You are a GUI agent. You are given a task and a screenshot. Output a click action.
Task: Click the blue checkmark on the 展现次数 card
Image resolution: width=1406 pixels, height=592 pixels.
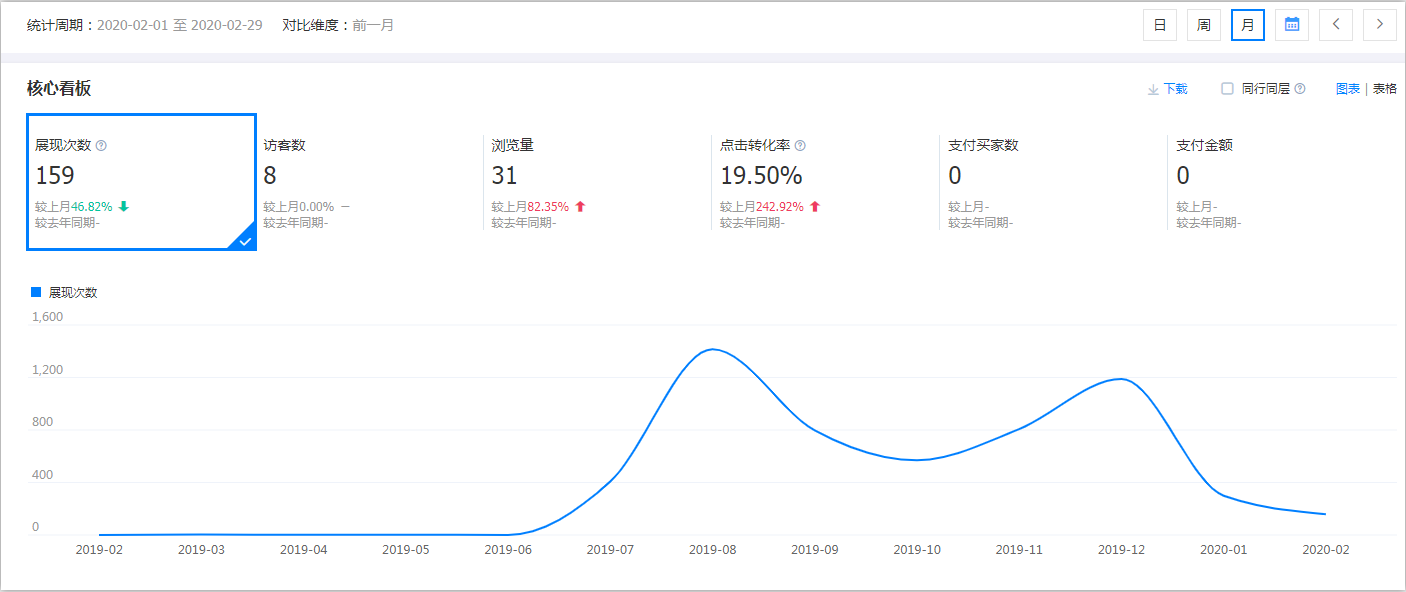coord(243,241)
